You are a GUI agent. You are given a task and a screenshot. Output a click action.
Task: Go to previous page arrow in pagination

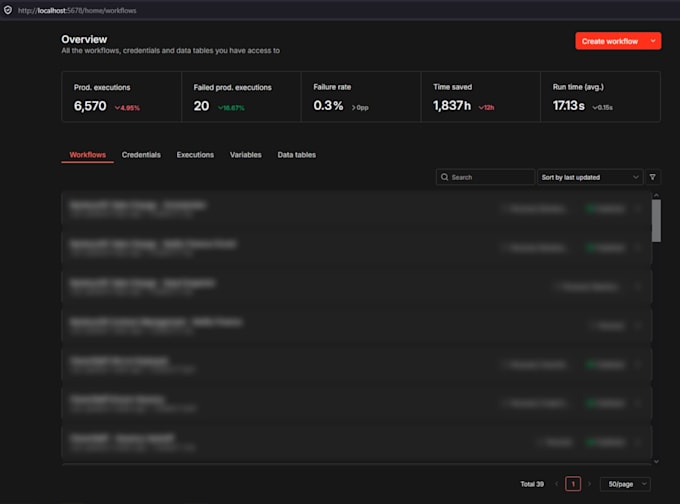[x=557, y=484]
